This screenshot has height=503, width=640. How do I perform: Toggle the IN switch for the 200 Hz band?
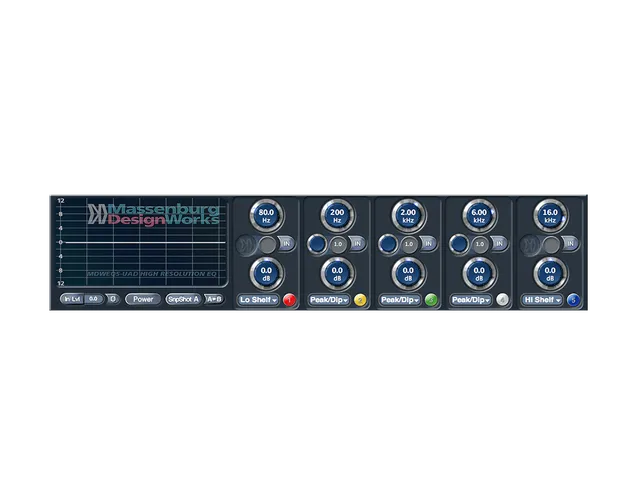pos(358,244)
